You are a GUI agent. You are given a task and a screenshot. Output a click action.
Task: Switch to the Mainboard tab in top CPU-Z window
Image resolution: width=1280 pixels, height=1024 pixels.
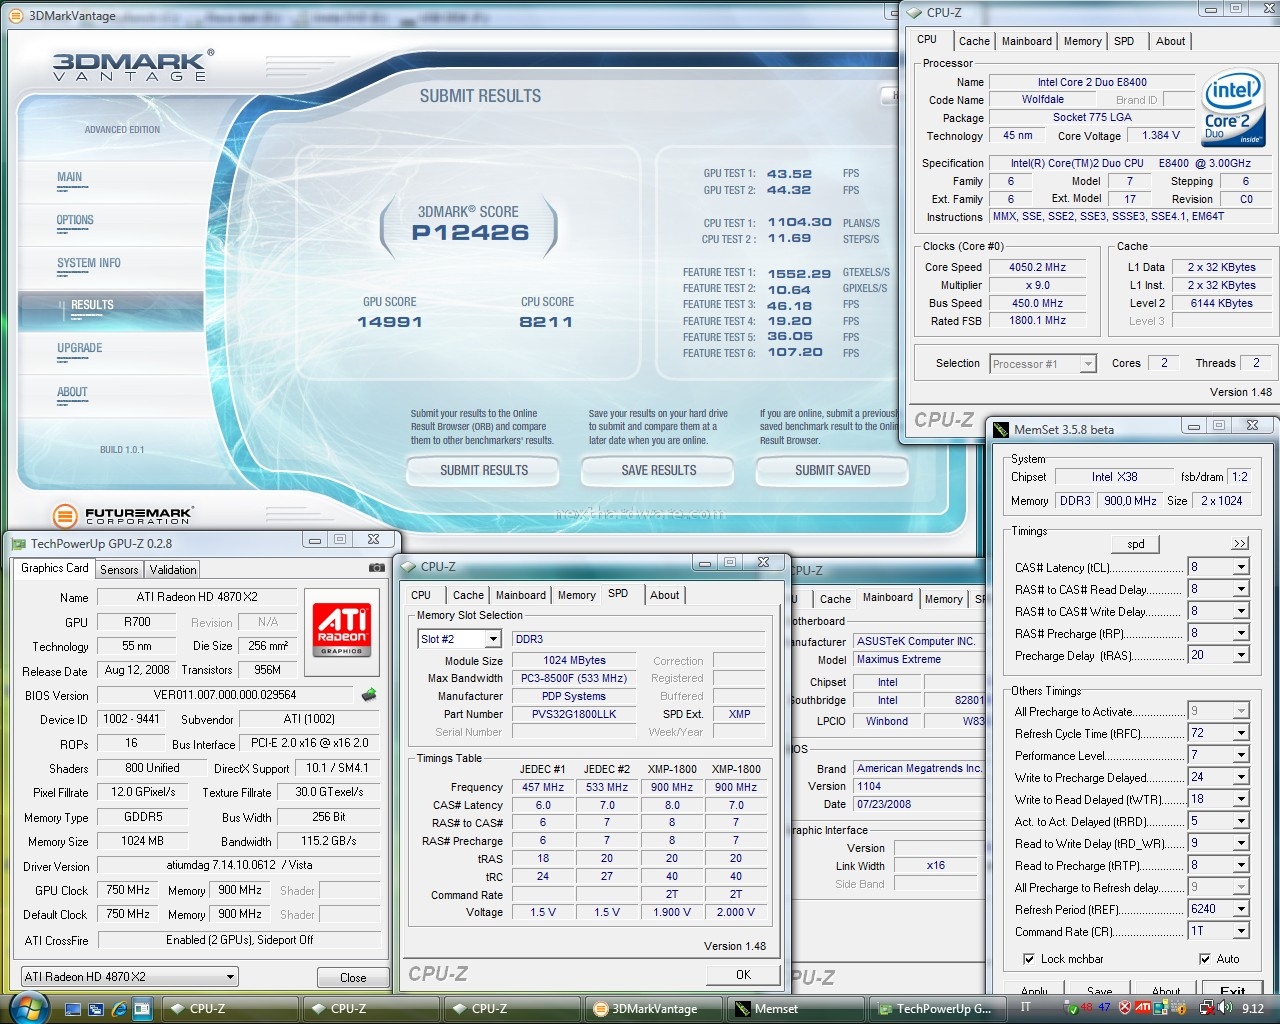click(1027, 42)
